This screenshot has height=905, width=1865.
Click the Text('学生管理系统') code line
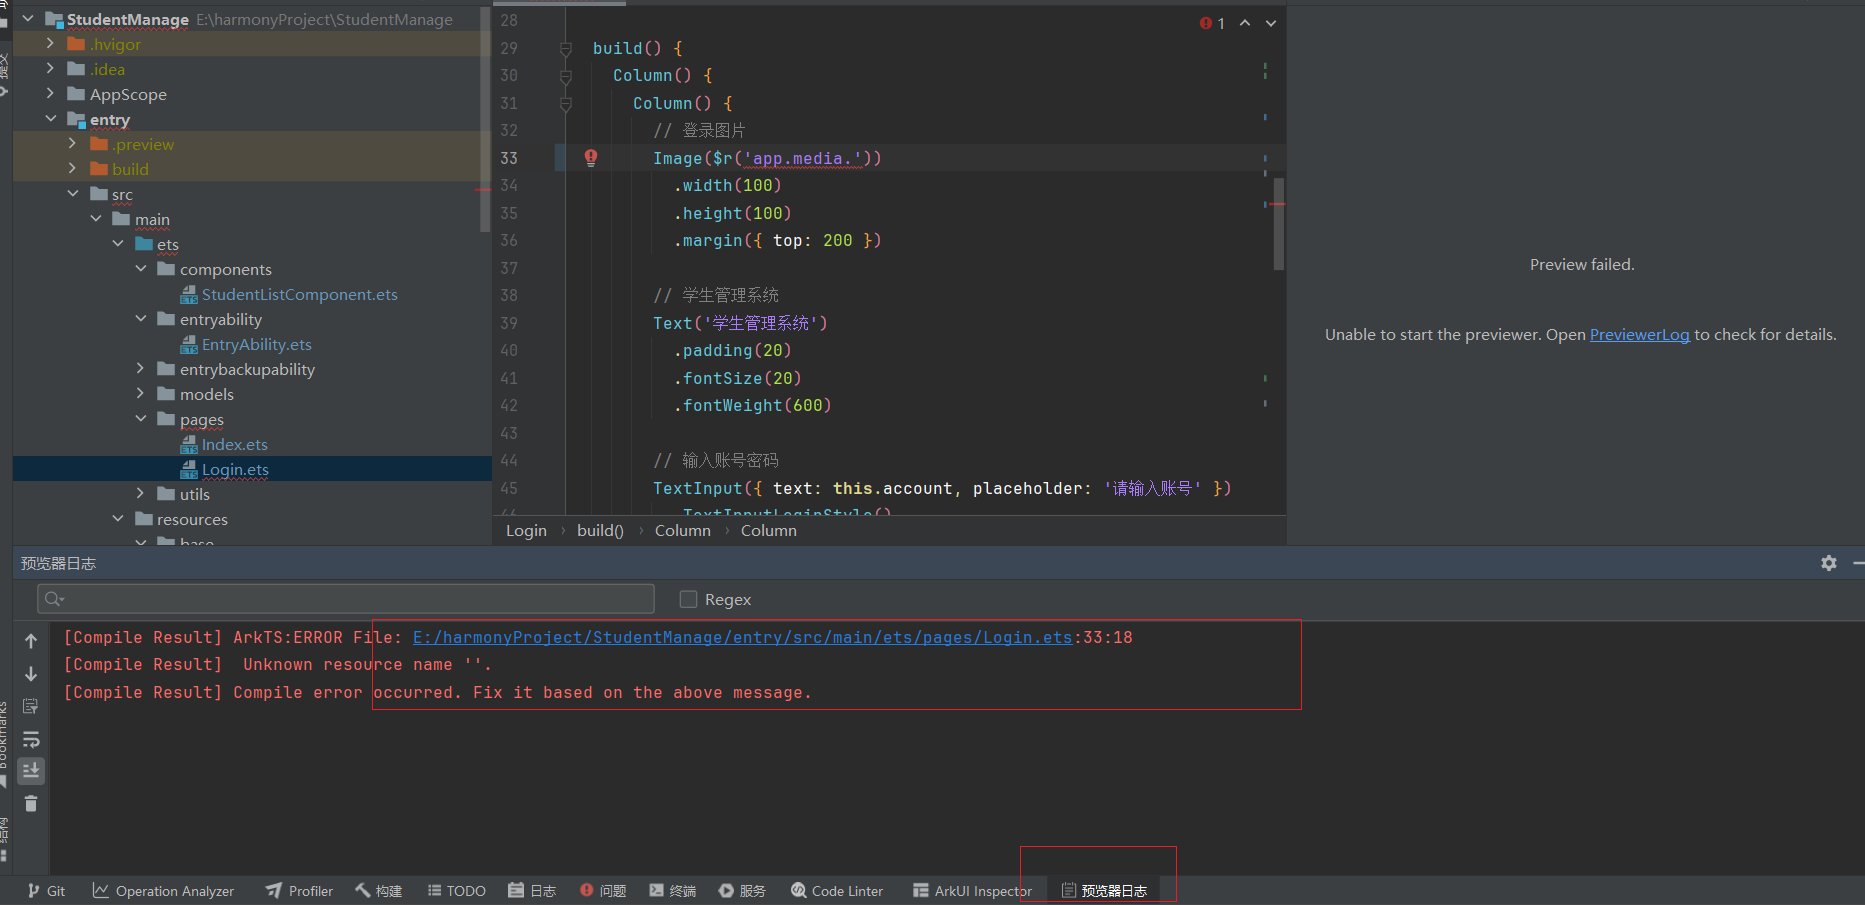[740, 323]
